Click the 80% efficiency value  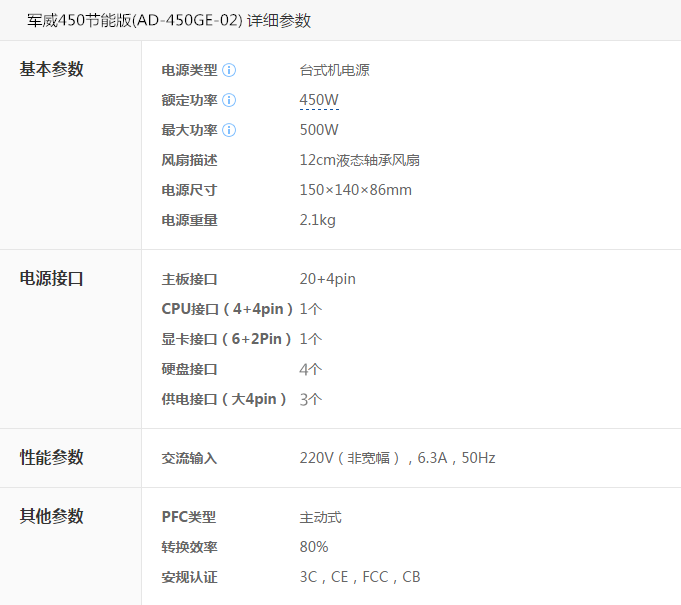click(314, 547)
